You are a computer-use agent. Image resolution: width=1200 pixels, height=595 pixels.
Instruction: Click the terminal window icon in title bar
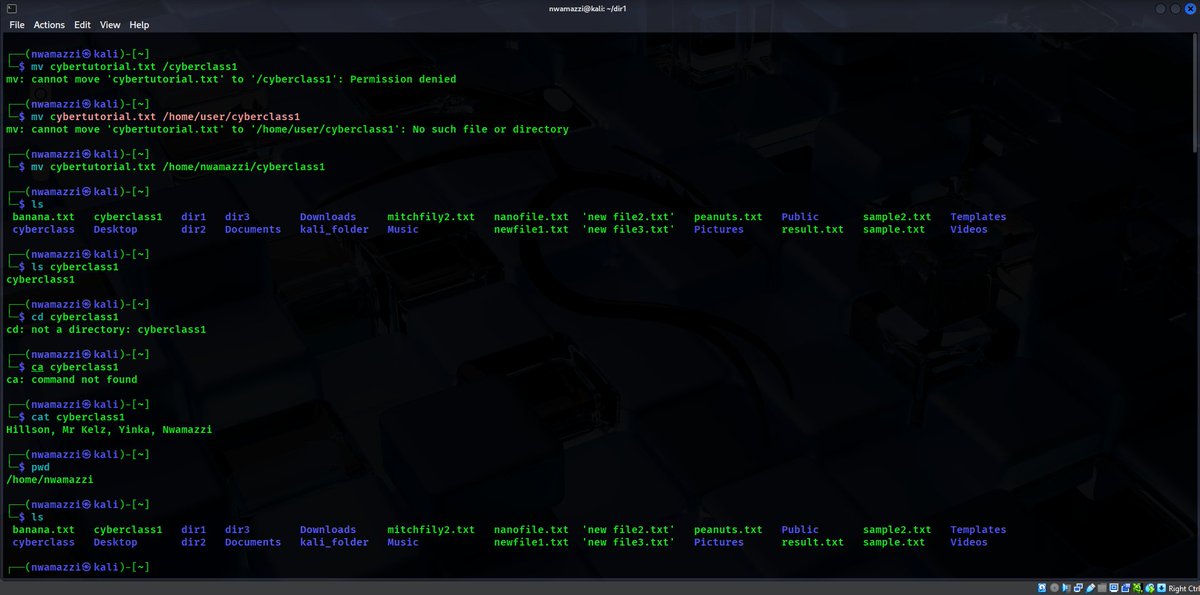click(11, 8)
